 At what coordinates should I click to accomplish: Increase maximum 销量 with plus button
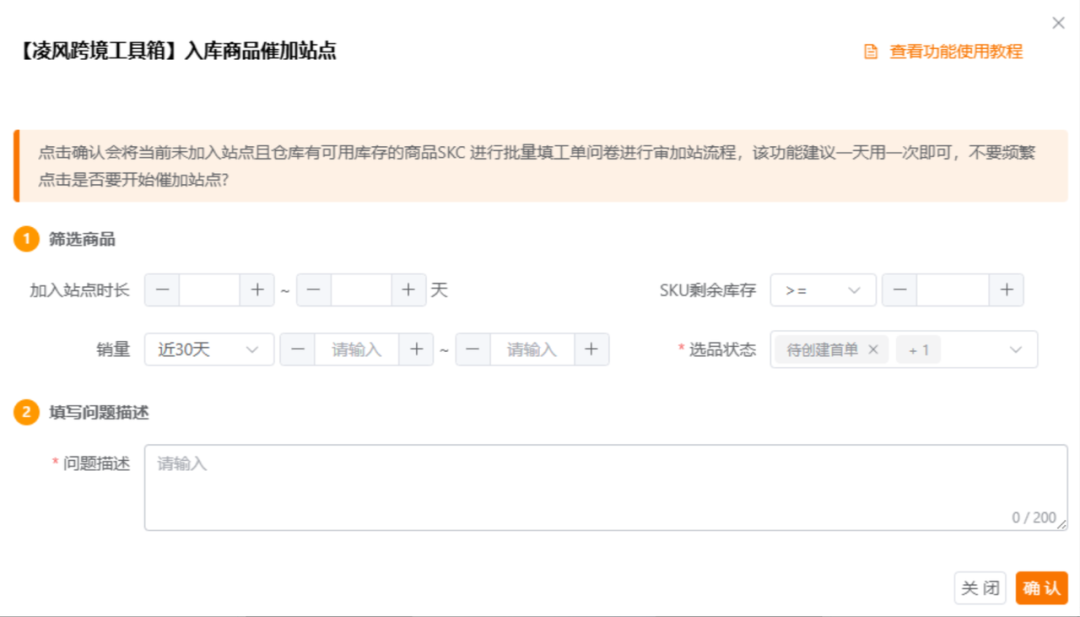(591, 349)
